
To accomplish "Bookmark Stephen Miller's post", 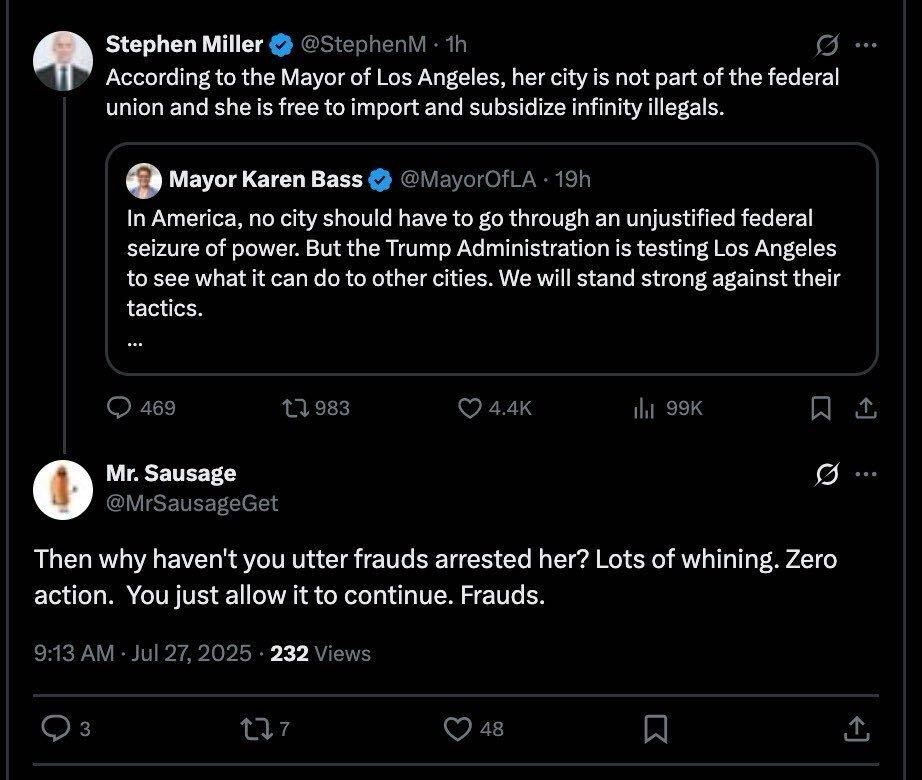I will [821, 408].
